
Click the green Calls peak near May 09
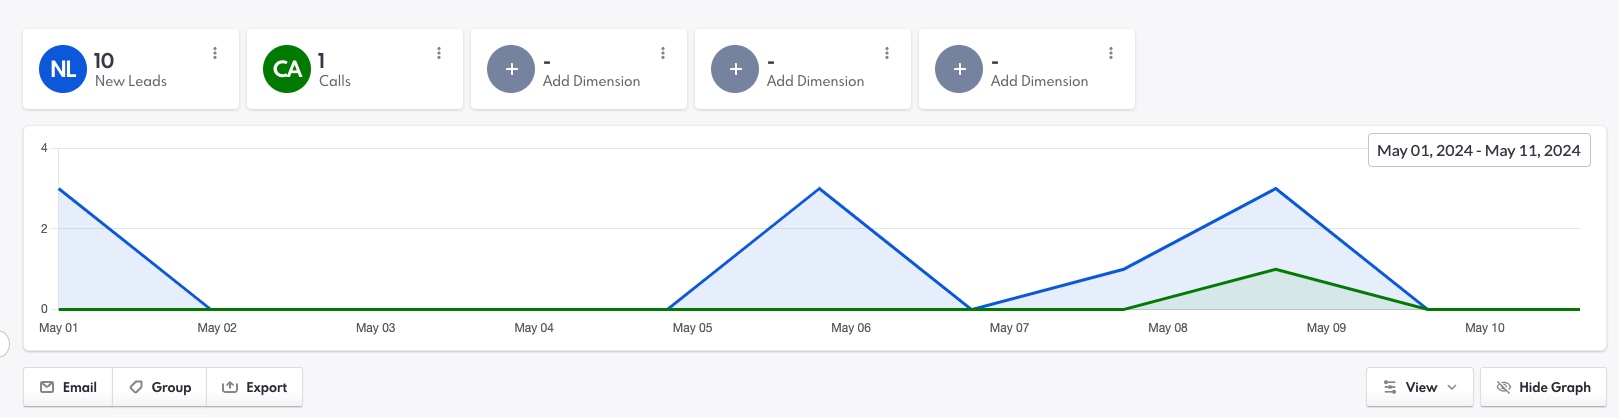coord(1275,269)
